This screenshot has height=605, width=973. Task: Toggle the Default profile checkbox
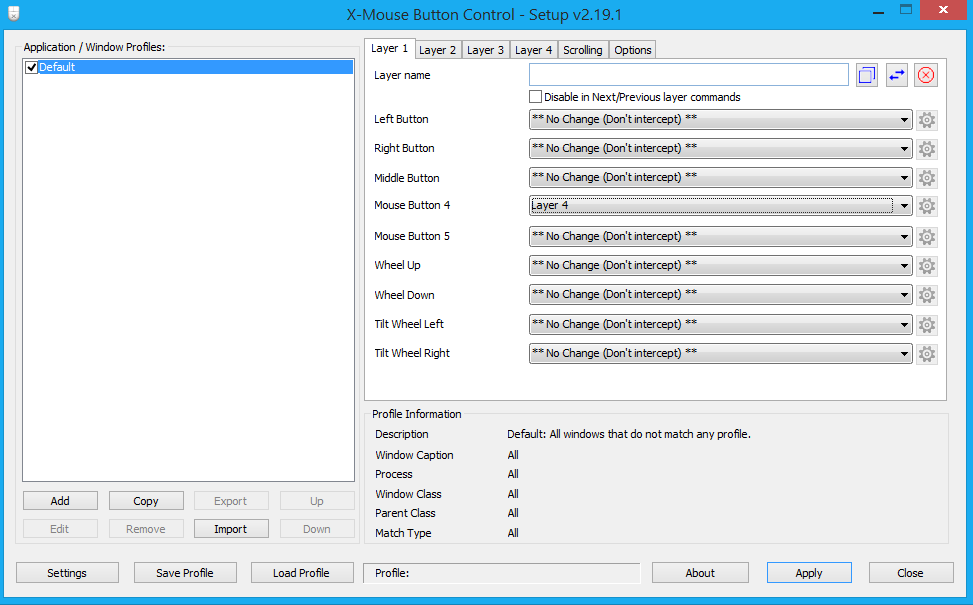click(31, 67)
